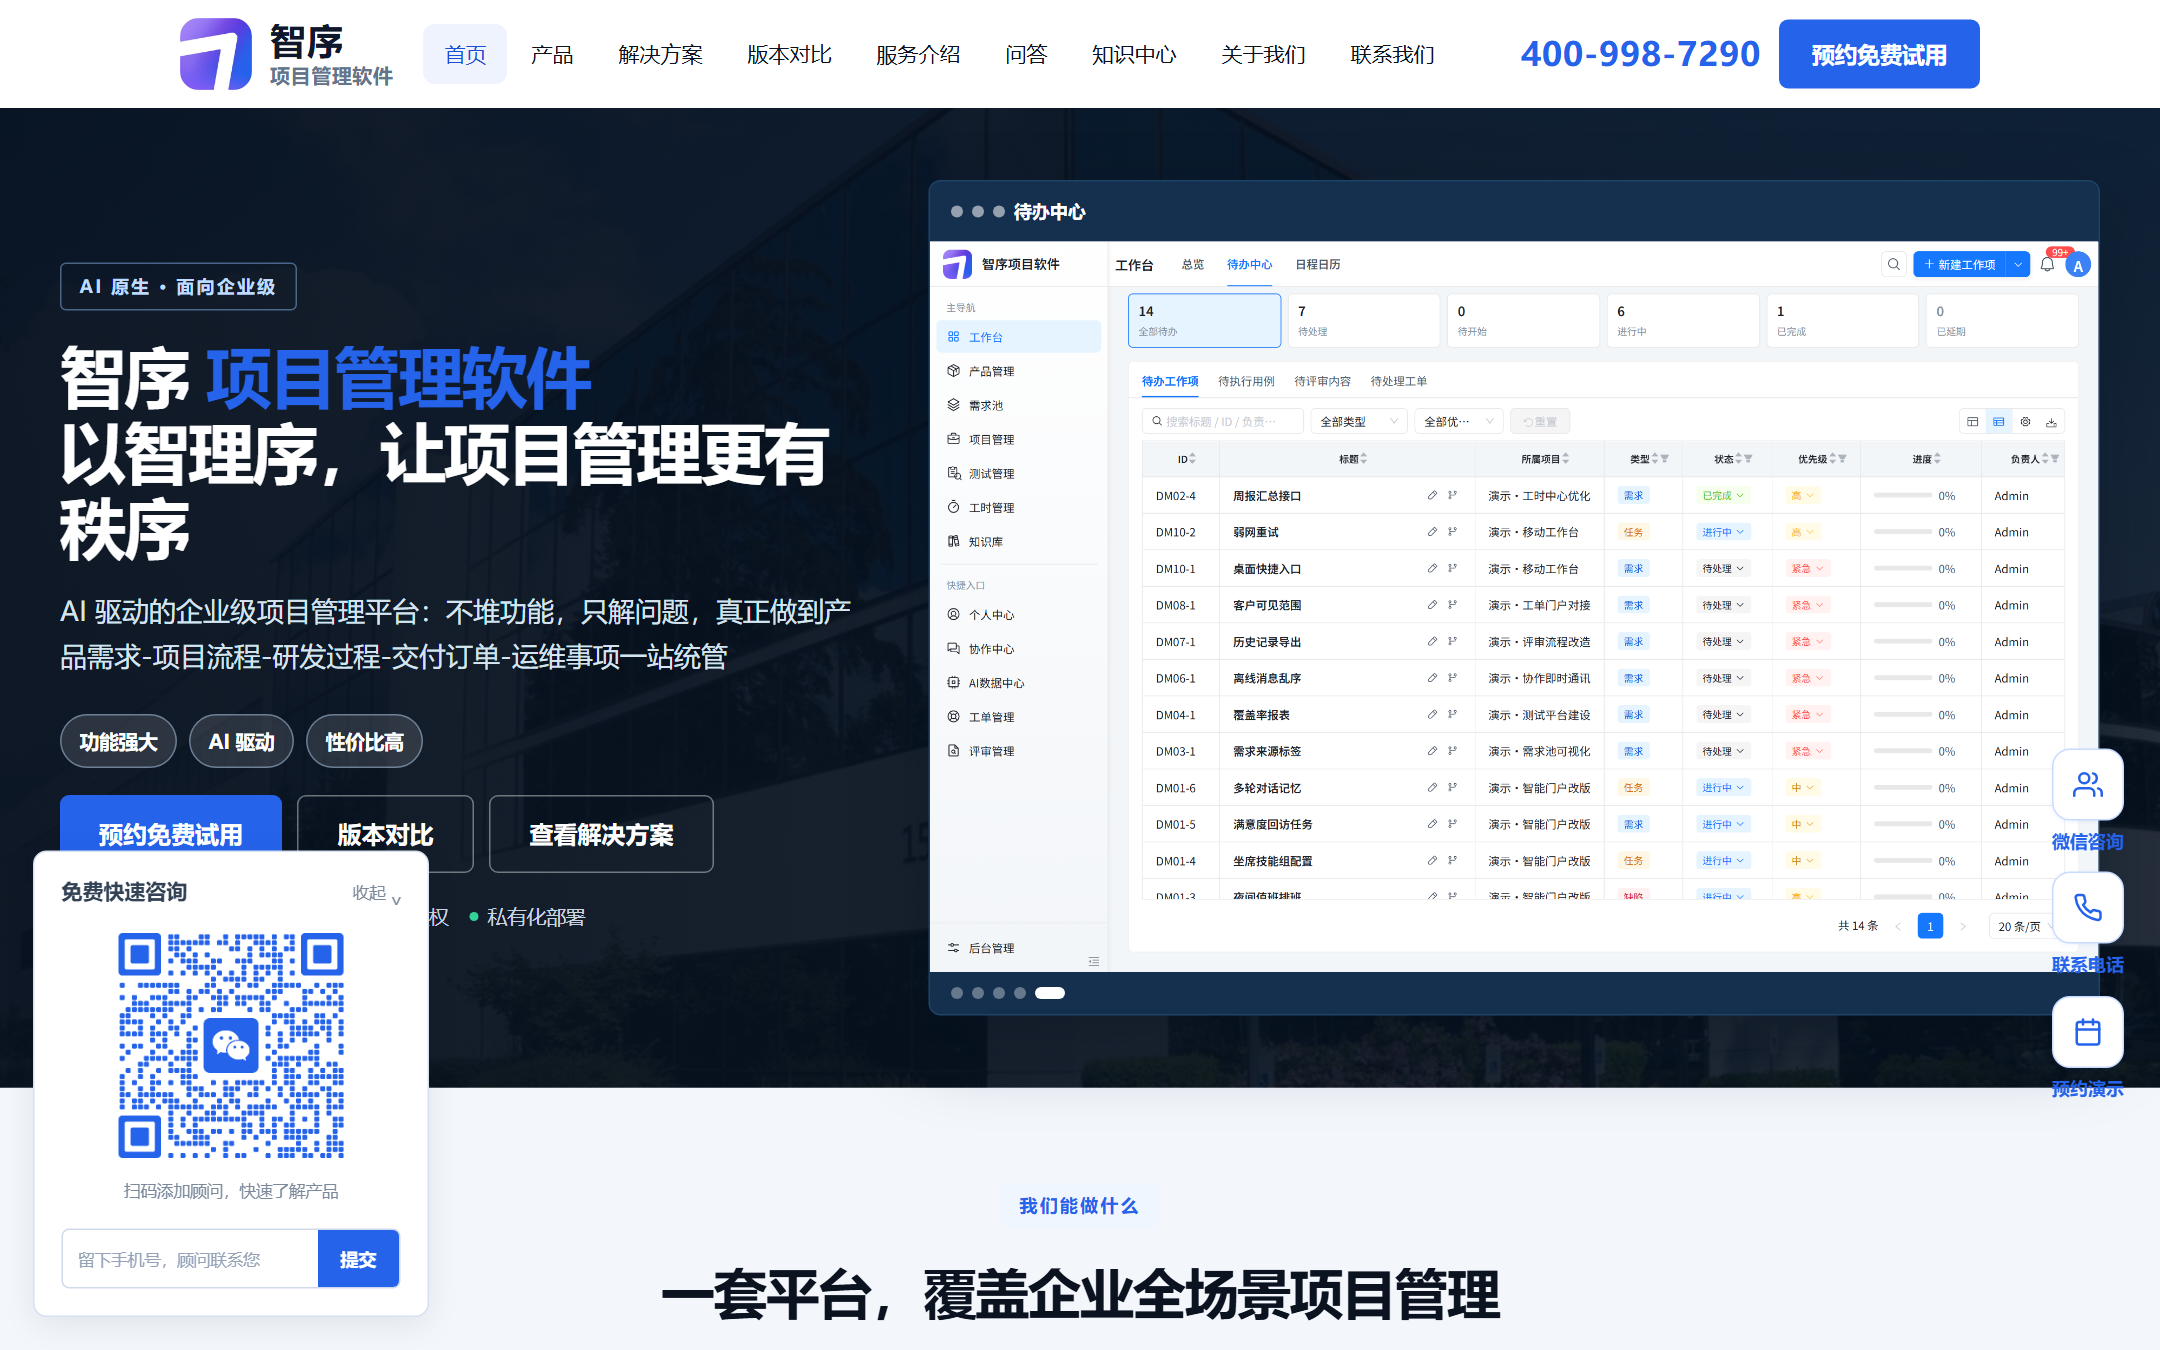Click the WeChat QR code image

tap(231, 1045)
